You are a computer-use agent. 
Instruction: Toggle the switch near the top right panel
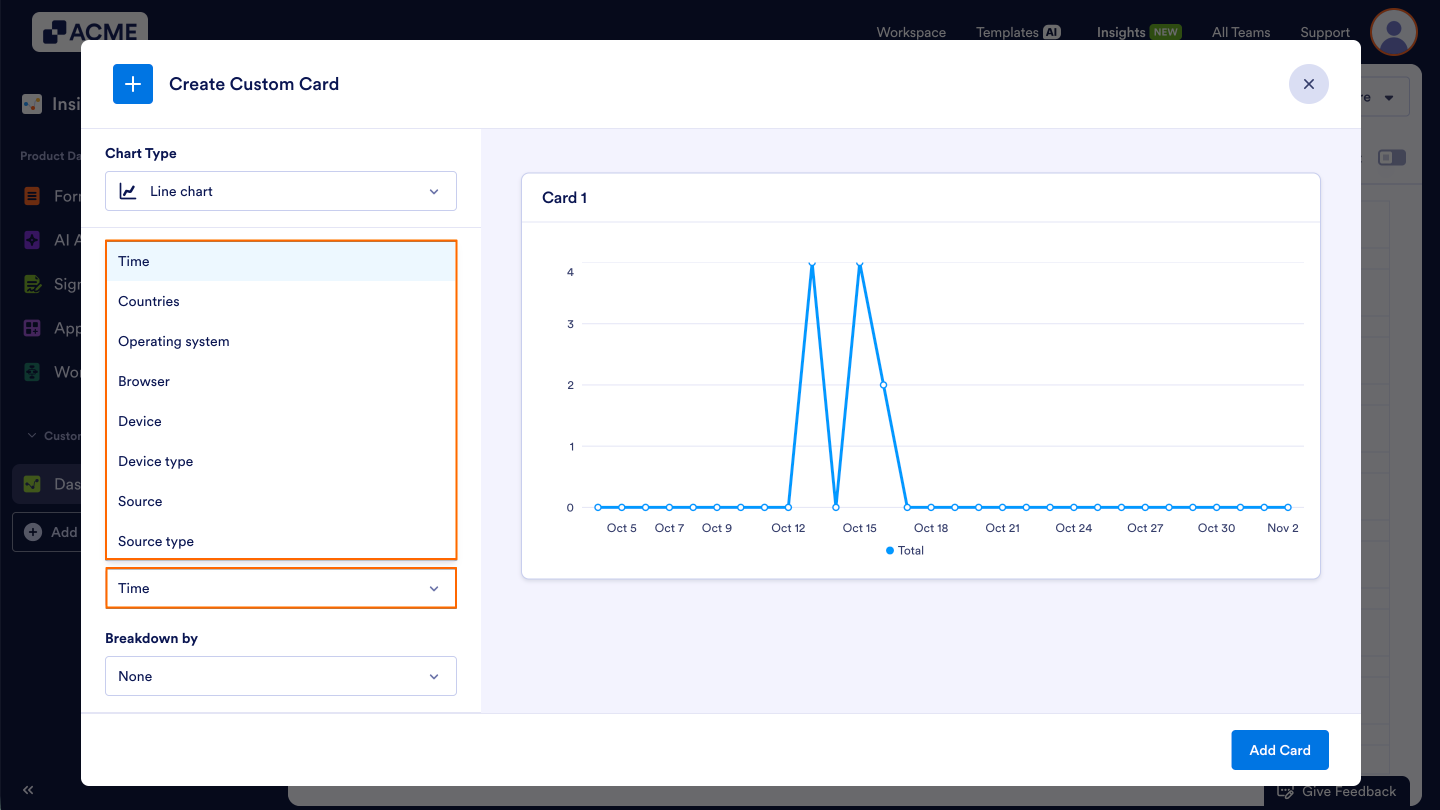[1392, 157]
